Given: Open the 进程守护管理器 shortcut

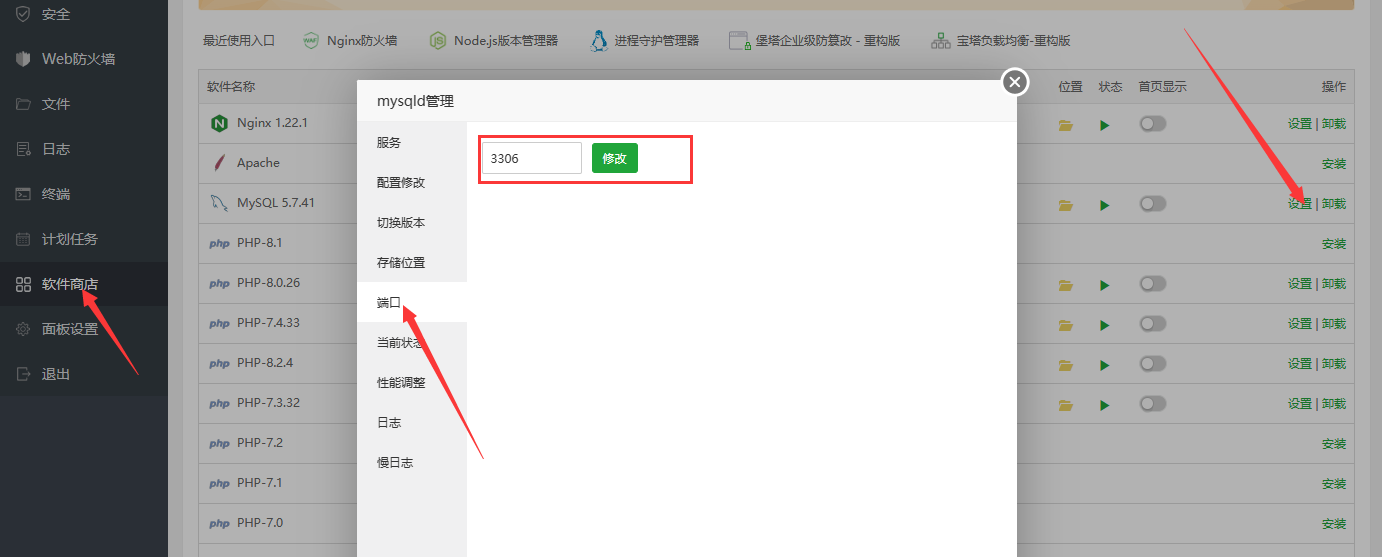Looking at the screenshot, I should (x=644, y=41).
